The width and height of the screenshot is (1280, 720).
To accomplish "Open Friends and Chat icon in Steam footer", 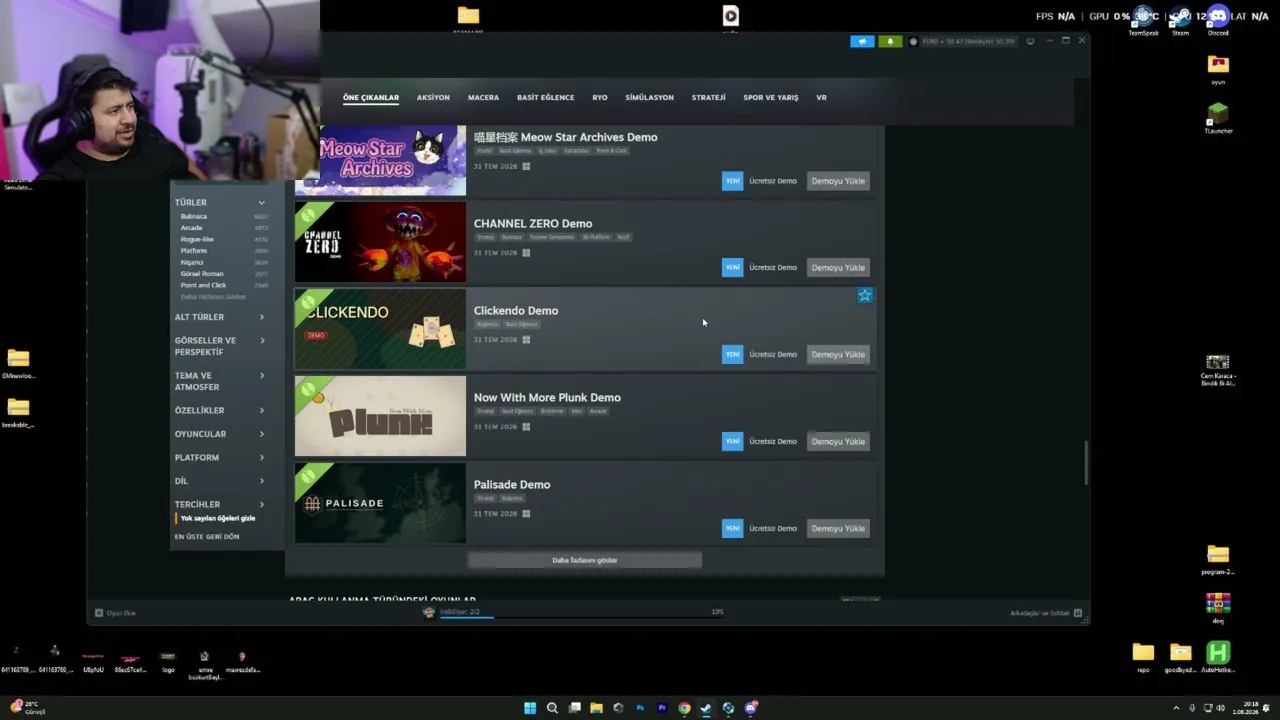I will click(1078, 613).
